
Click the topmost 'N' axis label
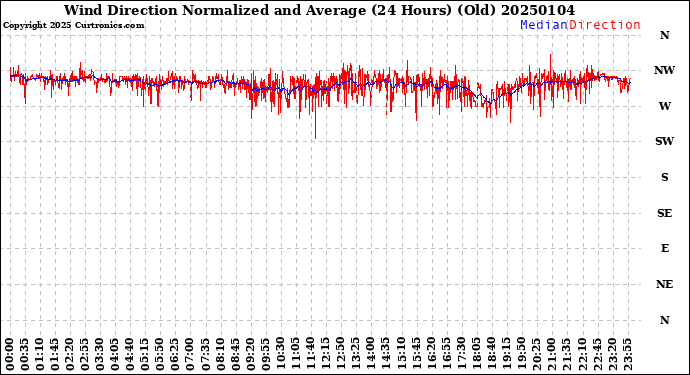664,35
